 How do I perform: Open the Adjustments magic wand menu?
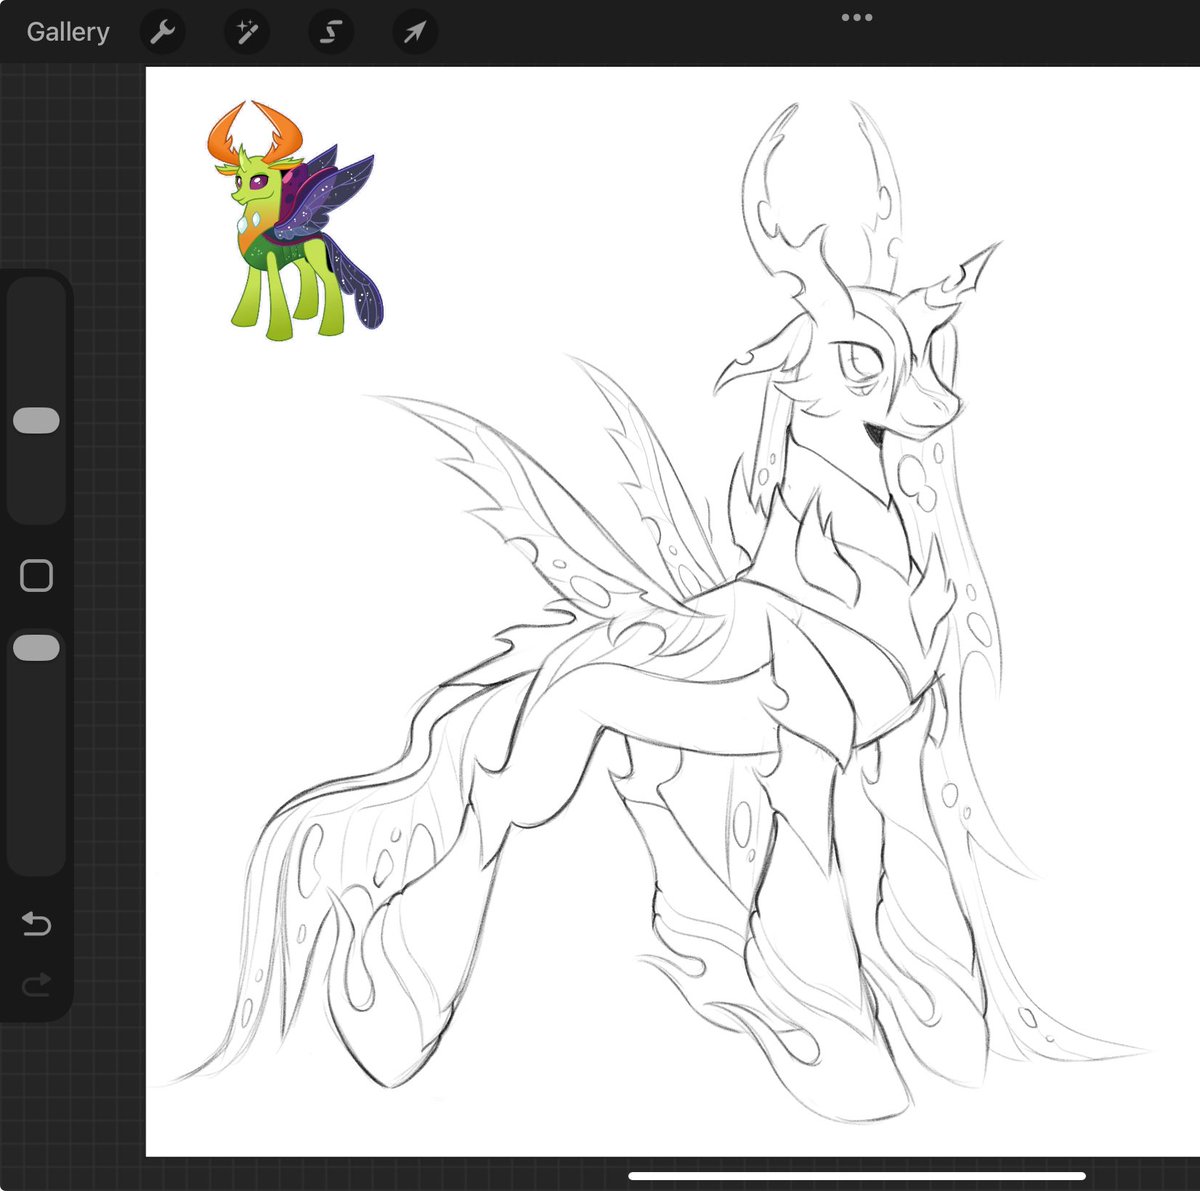[x=246, y=33]
